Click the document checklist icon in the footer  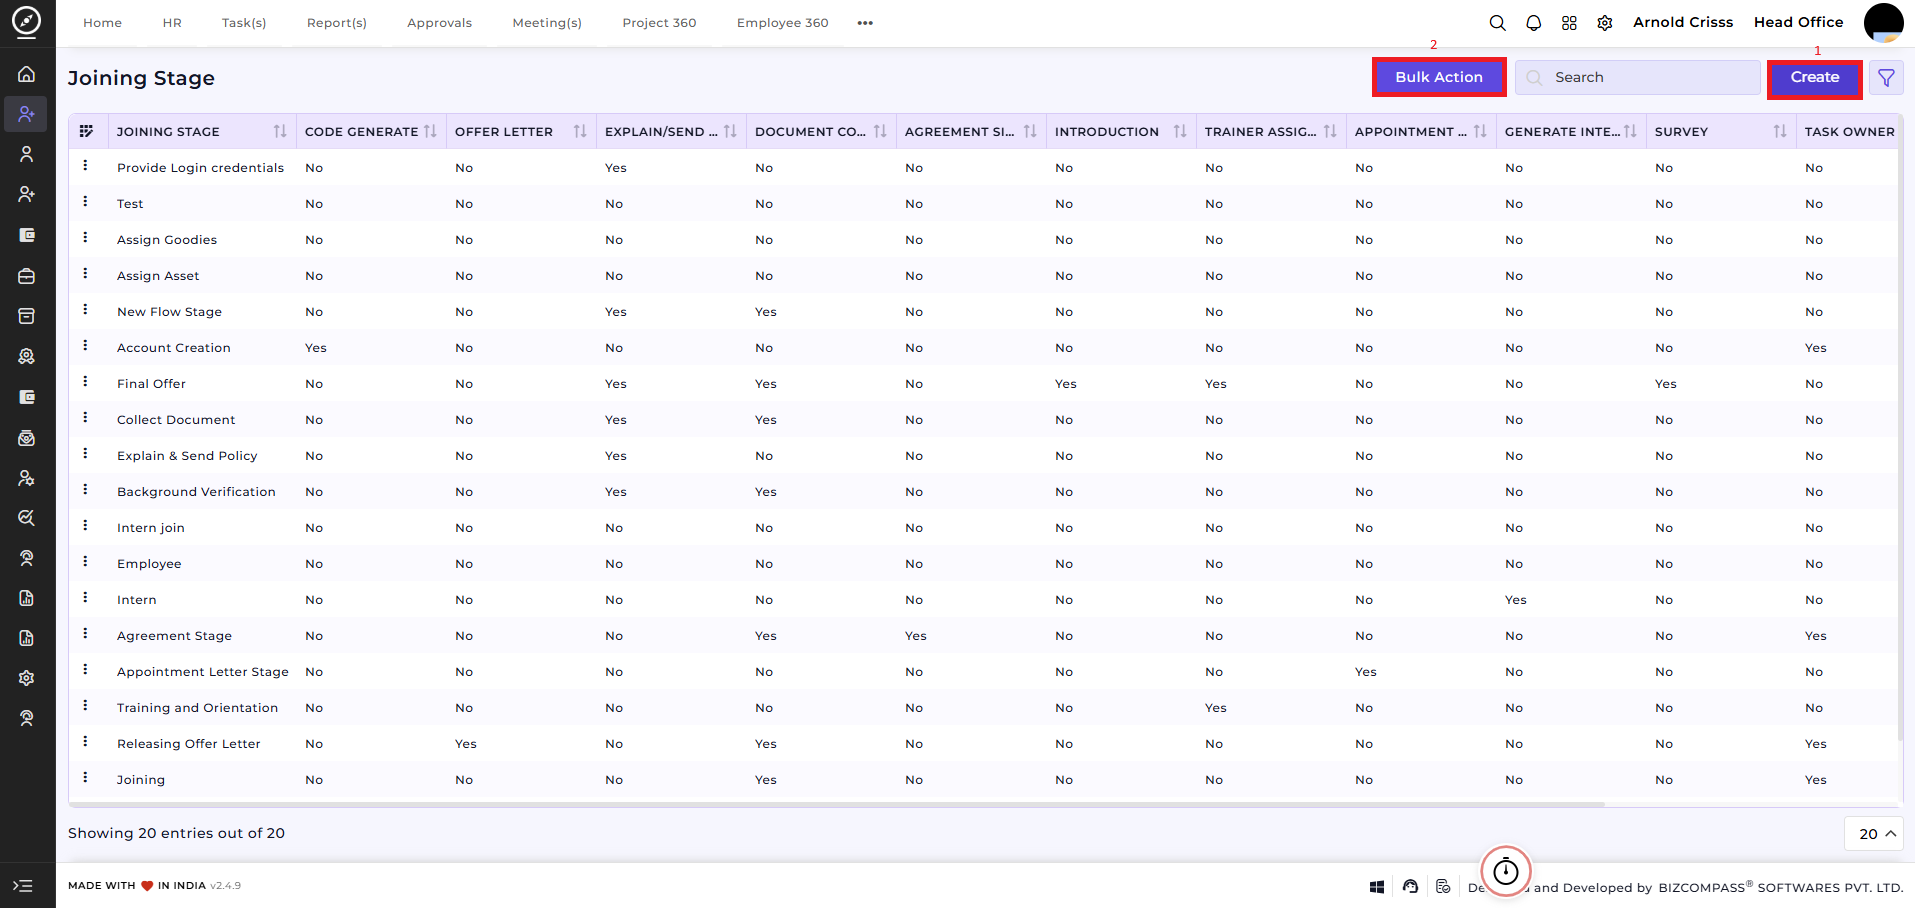pos(1443,887)
